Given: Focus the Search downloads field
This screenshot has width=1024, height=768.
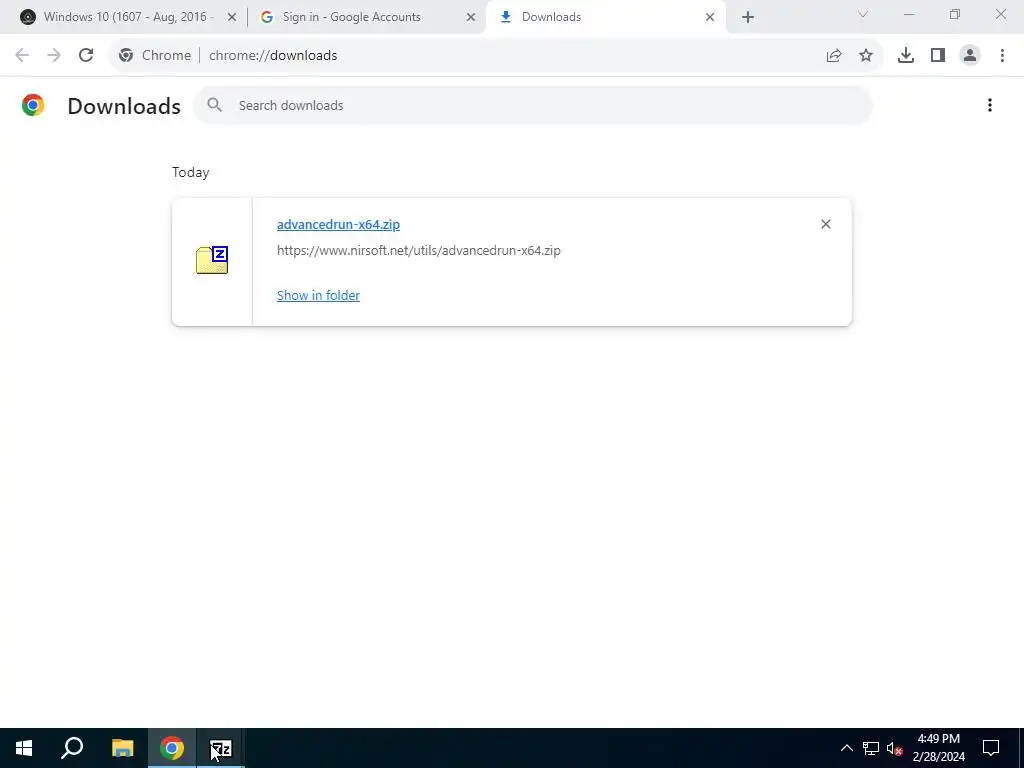Looking at the screenshot, I should pos(532,105).
